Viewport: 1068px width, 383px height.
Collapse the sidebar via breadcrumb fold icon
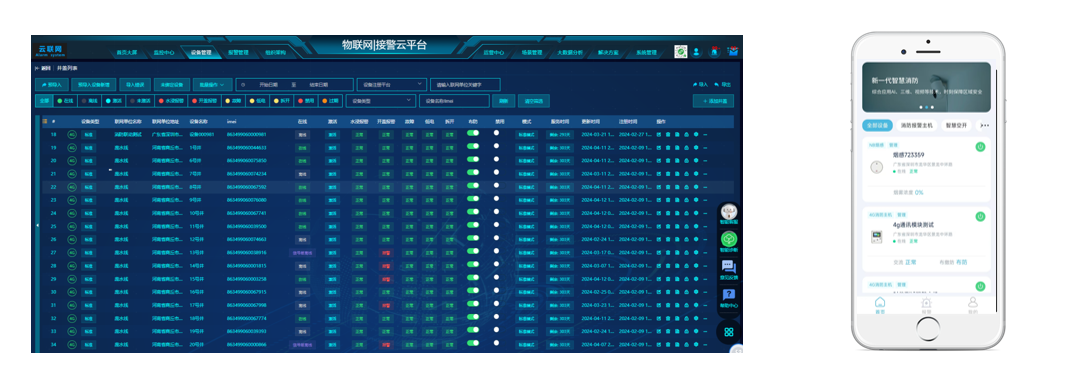[x=37, y=68]
